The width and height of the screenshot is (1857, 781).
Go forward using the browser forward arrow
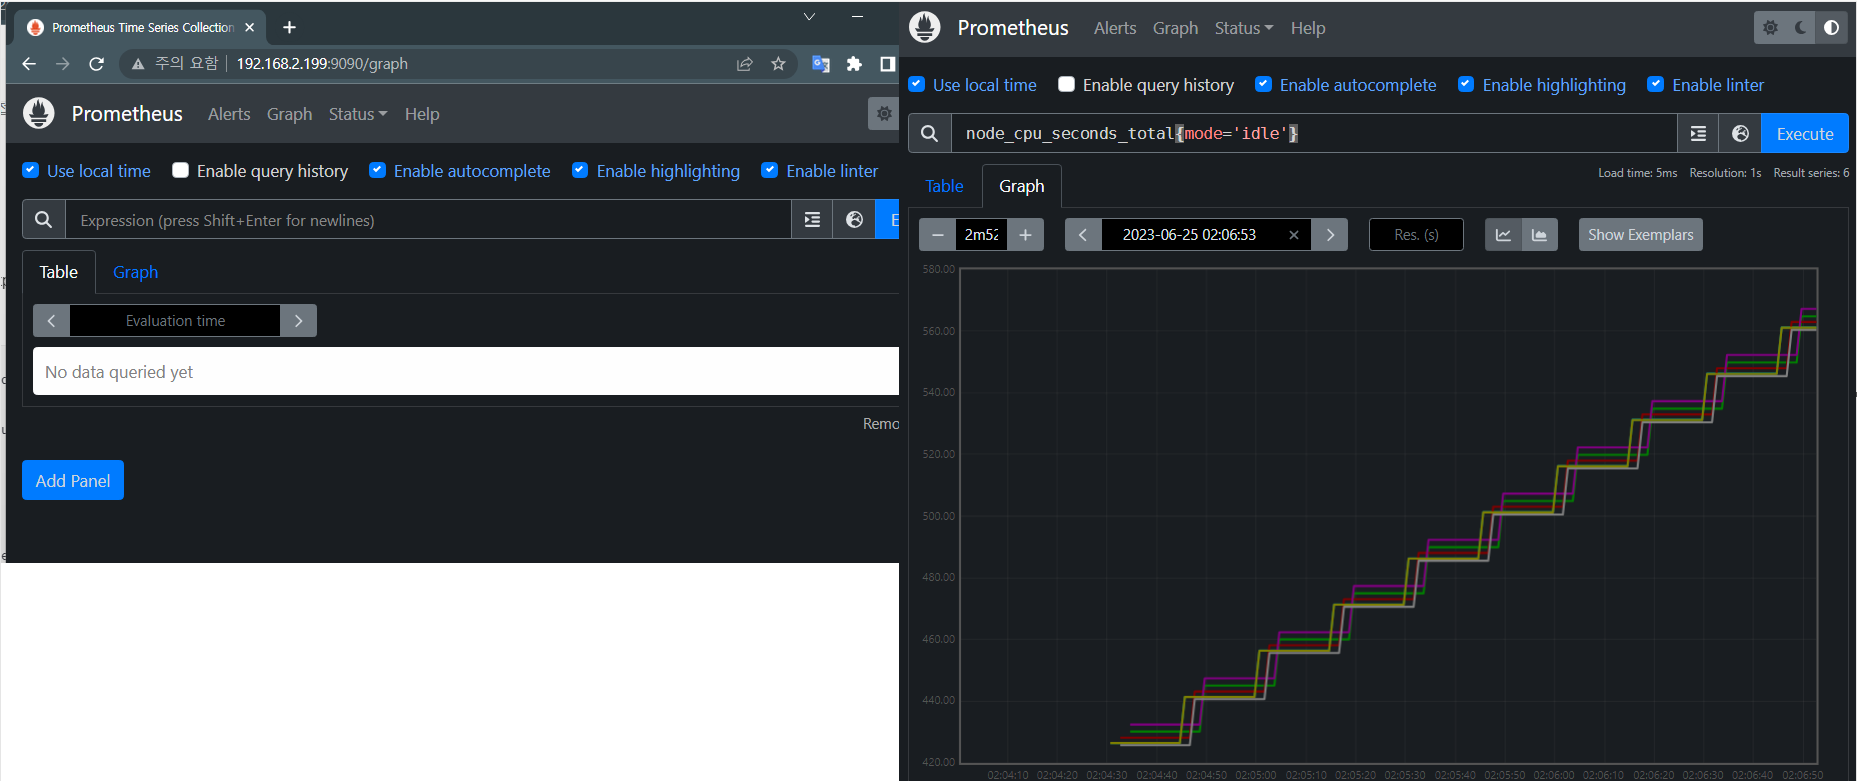[63, 64]
